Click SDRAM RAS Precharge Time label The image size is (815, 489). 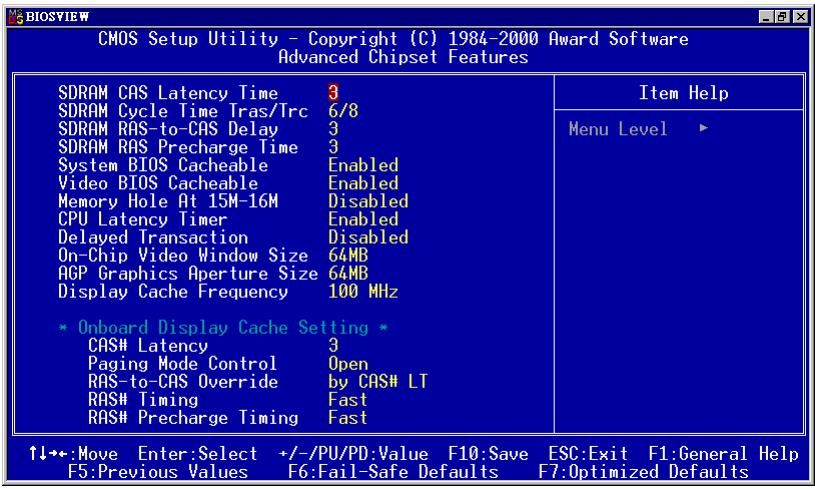178,147
